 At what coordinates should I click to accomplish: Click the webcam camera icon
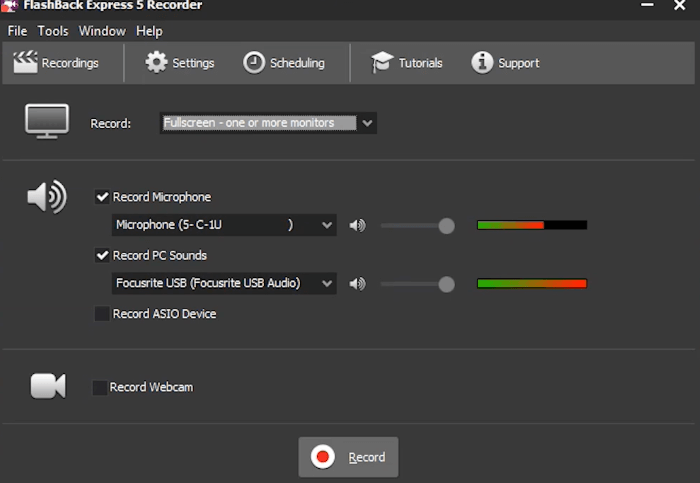[x=48, y=386]
